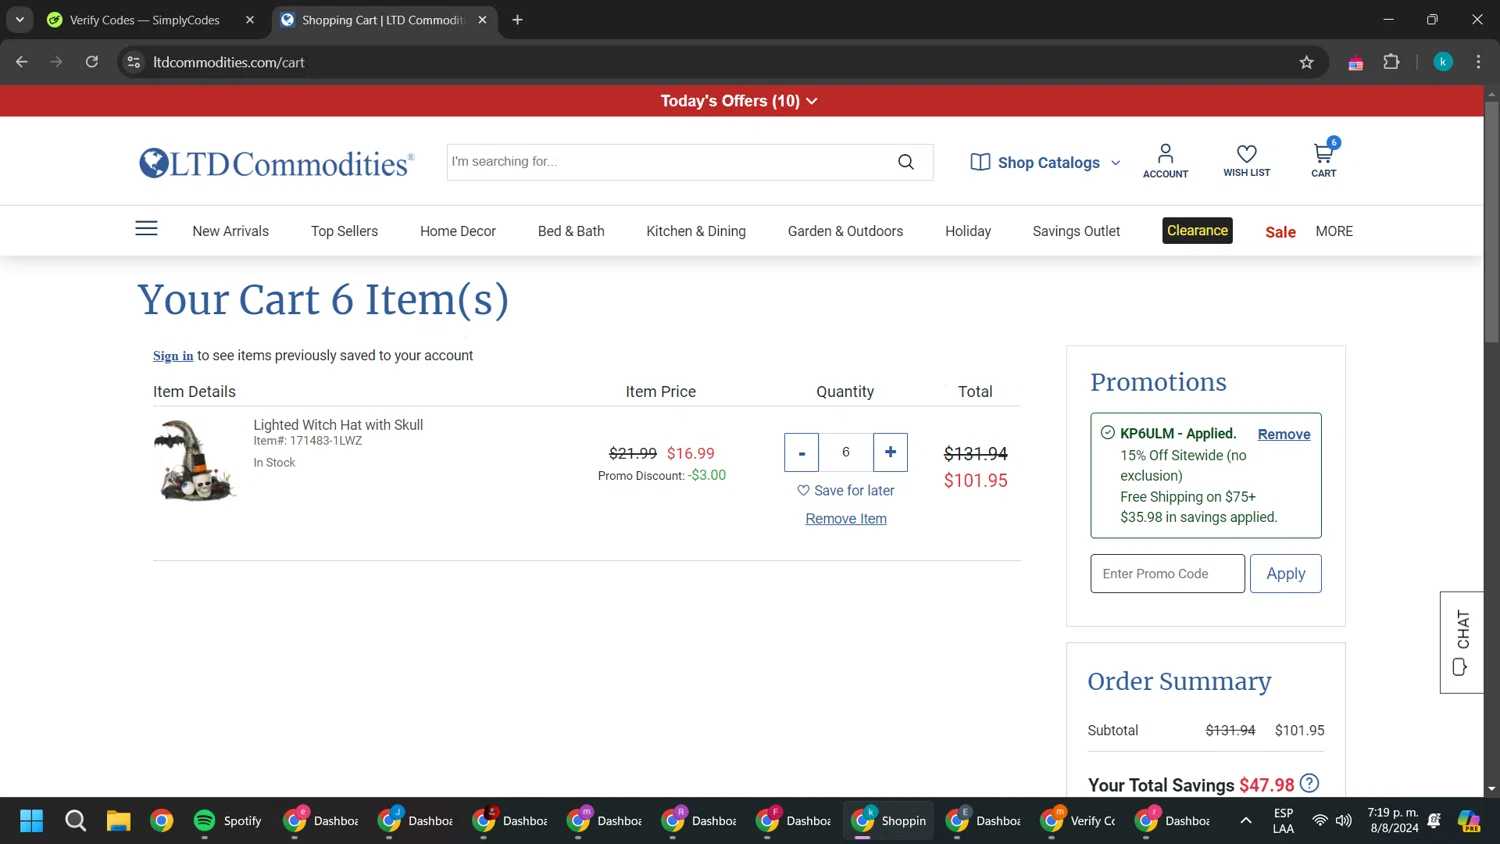This screenshot has height=844, width=1500.
Task: Open the Chat side panel
Action: coord(1462,642)
